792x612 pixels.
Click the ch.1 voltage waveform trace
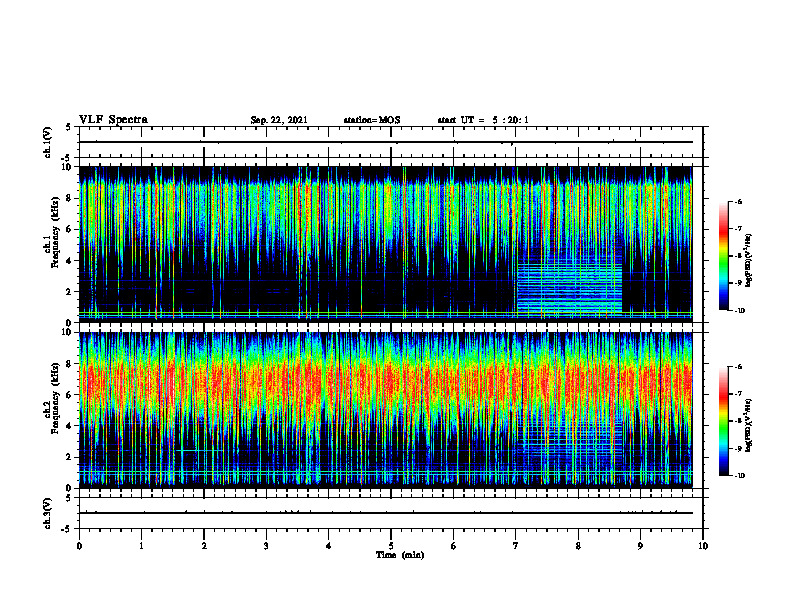tap(386, 142)
